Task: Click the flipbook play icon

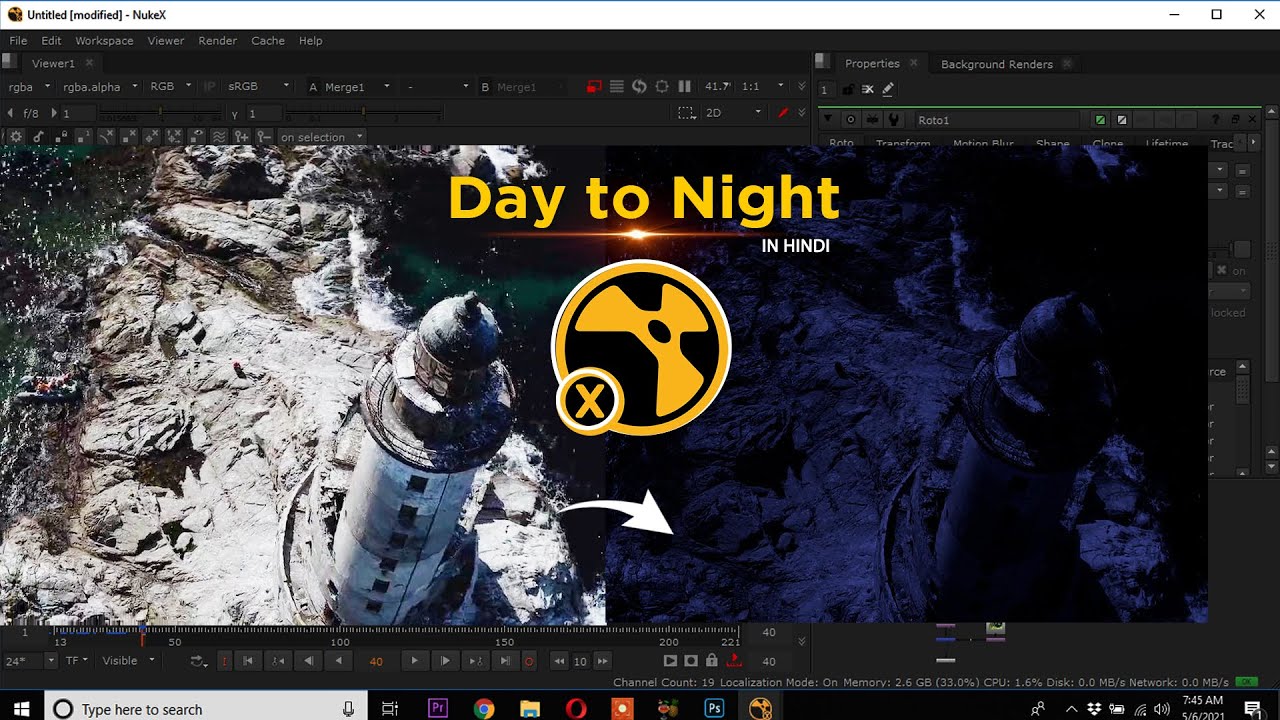Action: (670, 661)
